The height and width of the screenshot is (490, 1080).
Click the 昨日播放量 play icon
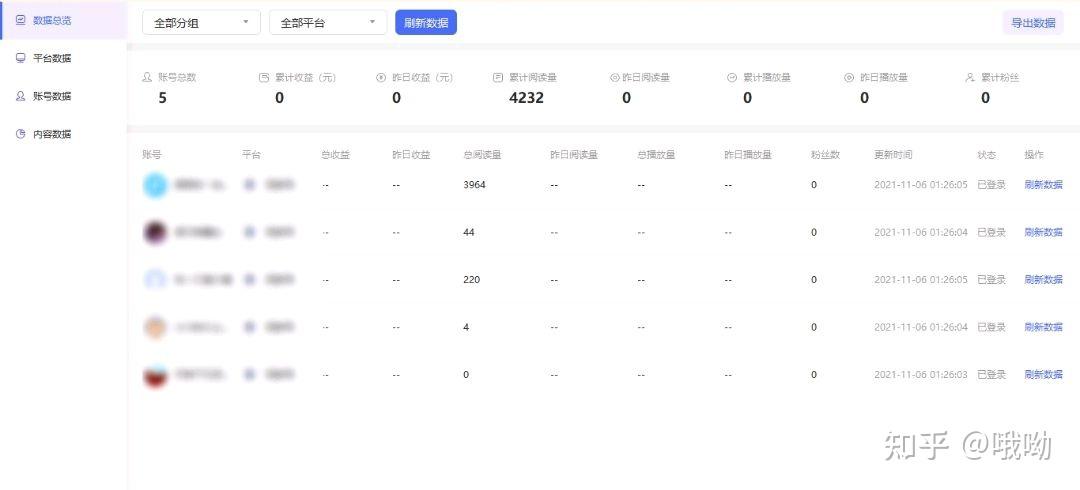coord(849,77)
